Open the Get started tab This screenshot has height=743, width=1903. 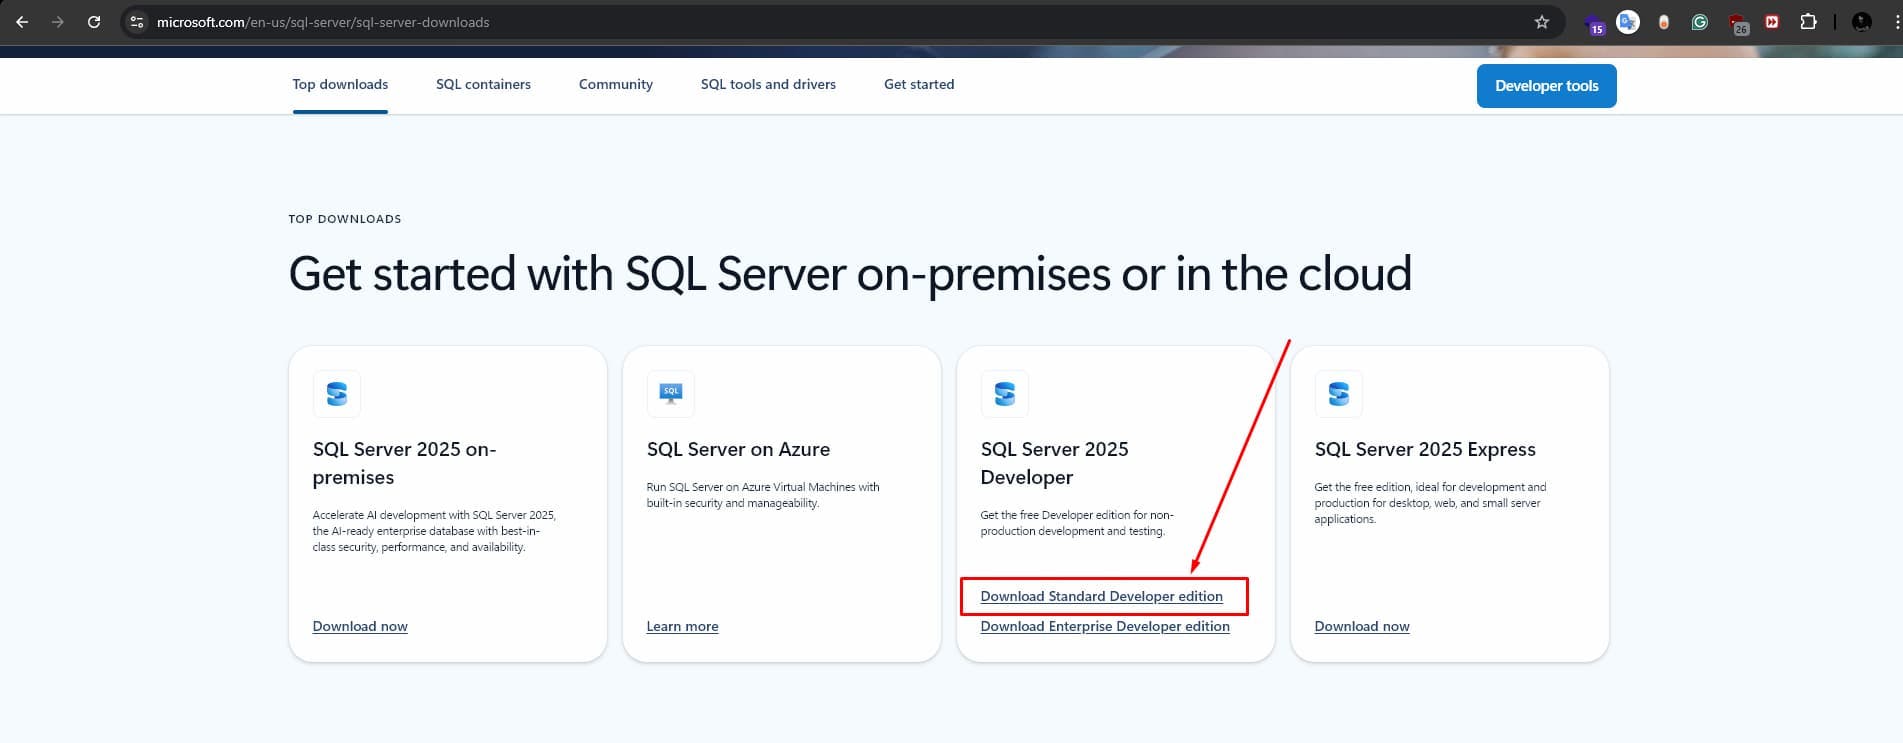point(919,85)
